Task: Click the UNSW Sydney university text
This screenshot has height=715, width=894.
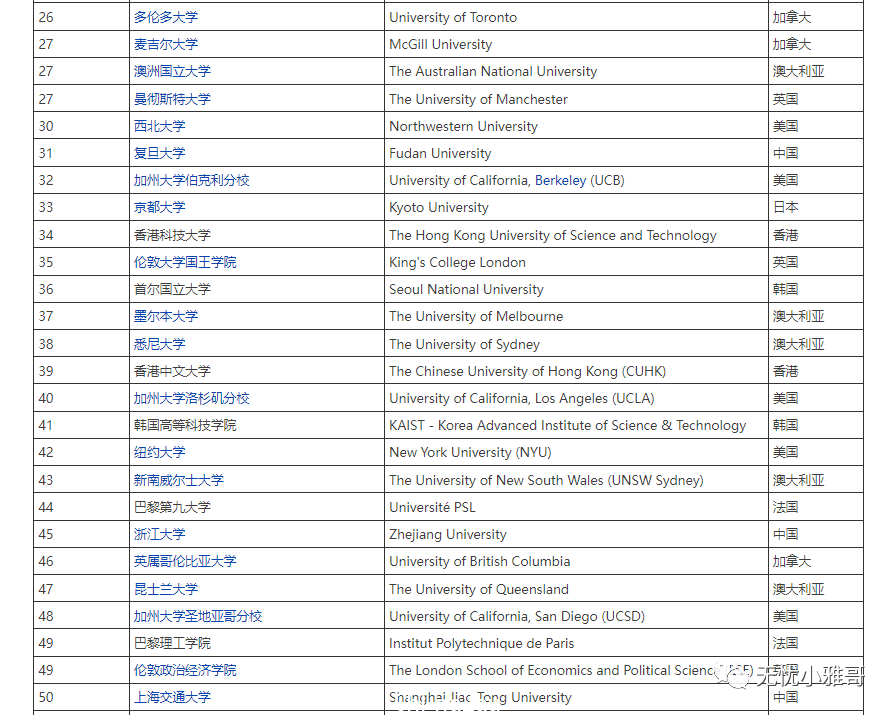Action: (x=546, y=480)
